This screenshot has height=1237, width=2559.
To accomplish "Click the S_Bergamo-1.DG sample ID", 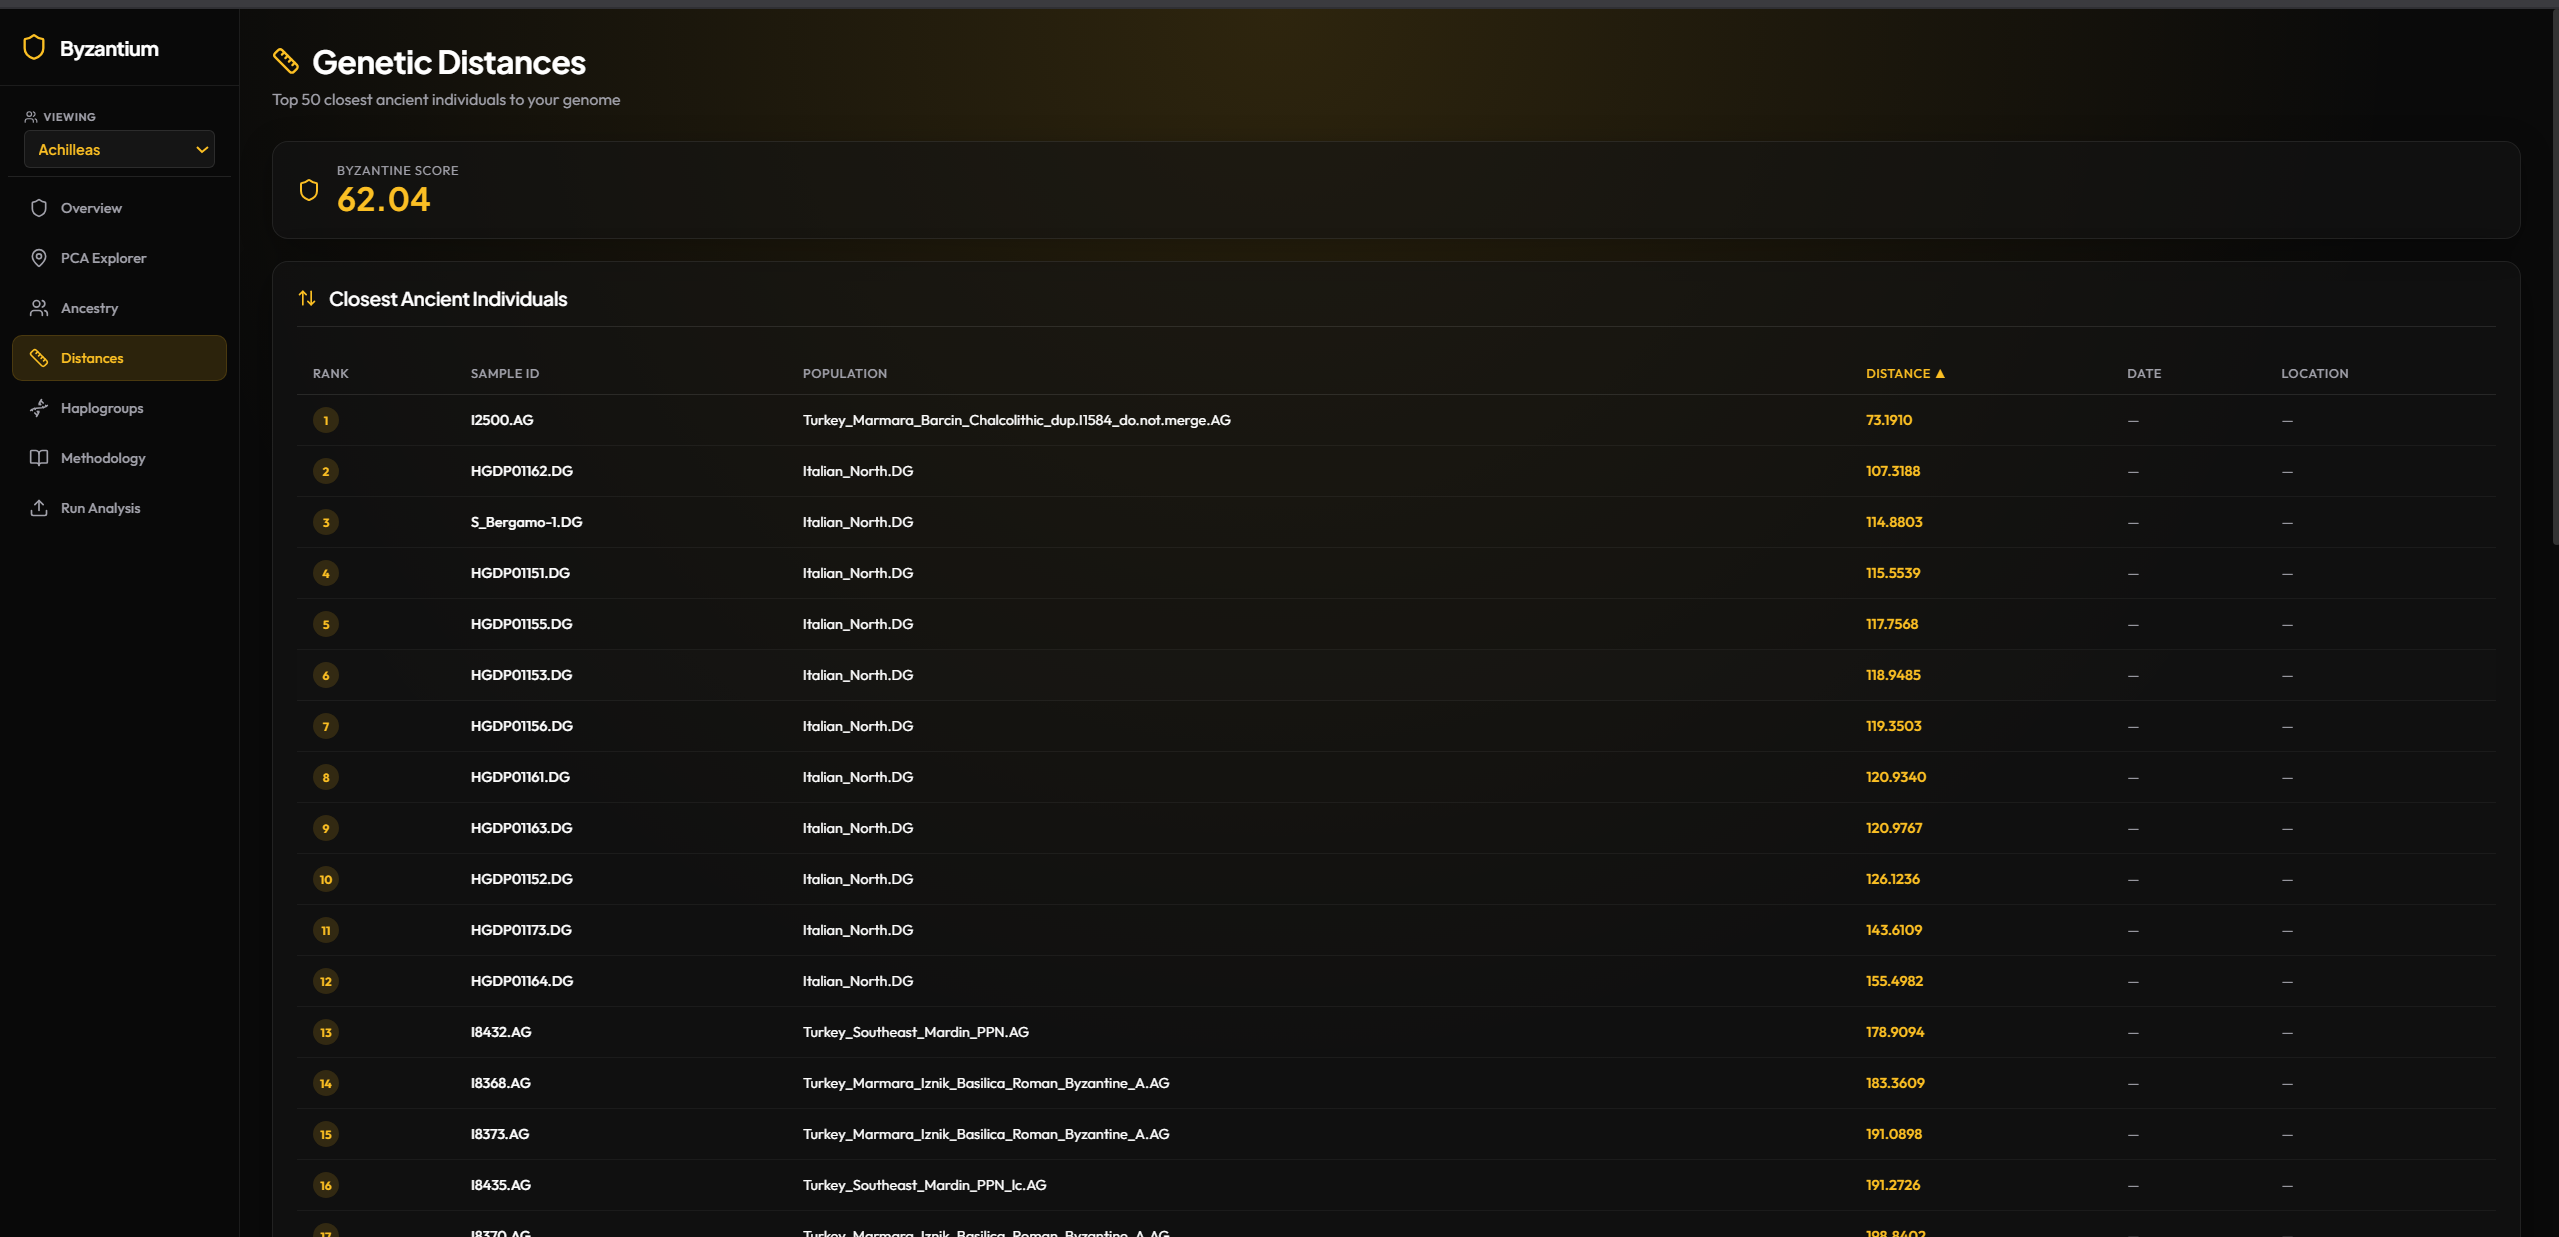I will tap(526, 522).
